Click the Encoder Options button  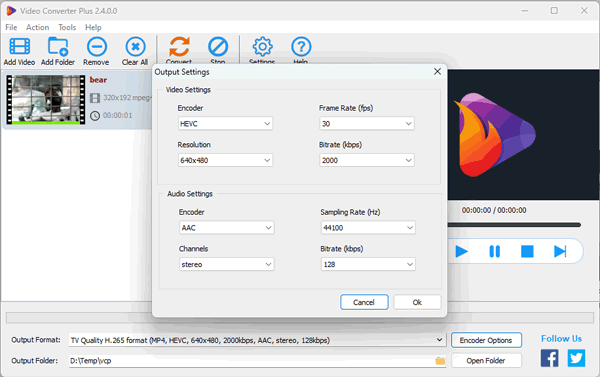click(486, 340)
